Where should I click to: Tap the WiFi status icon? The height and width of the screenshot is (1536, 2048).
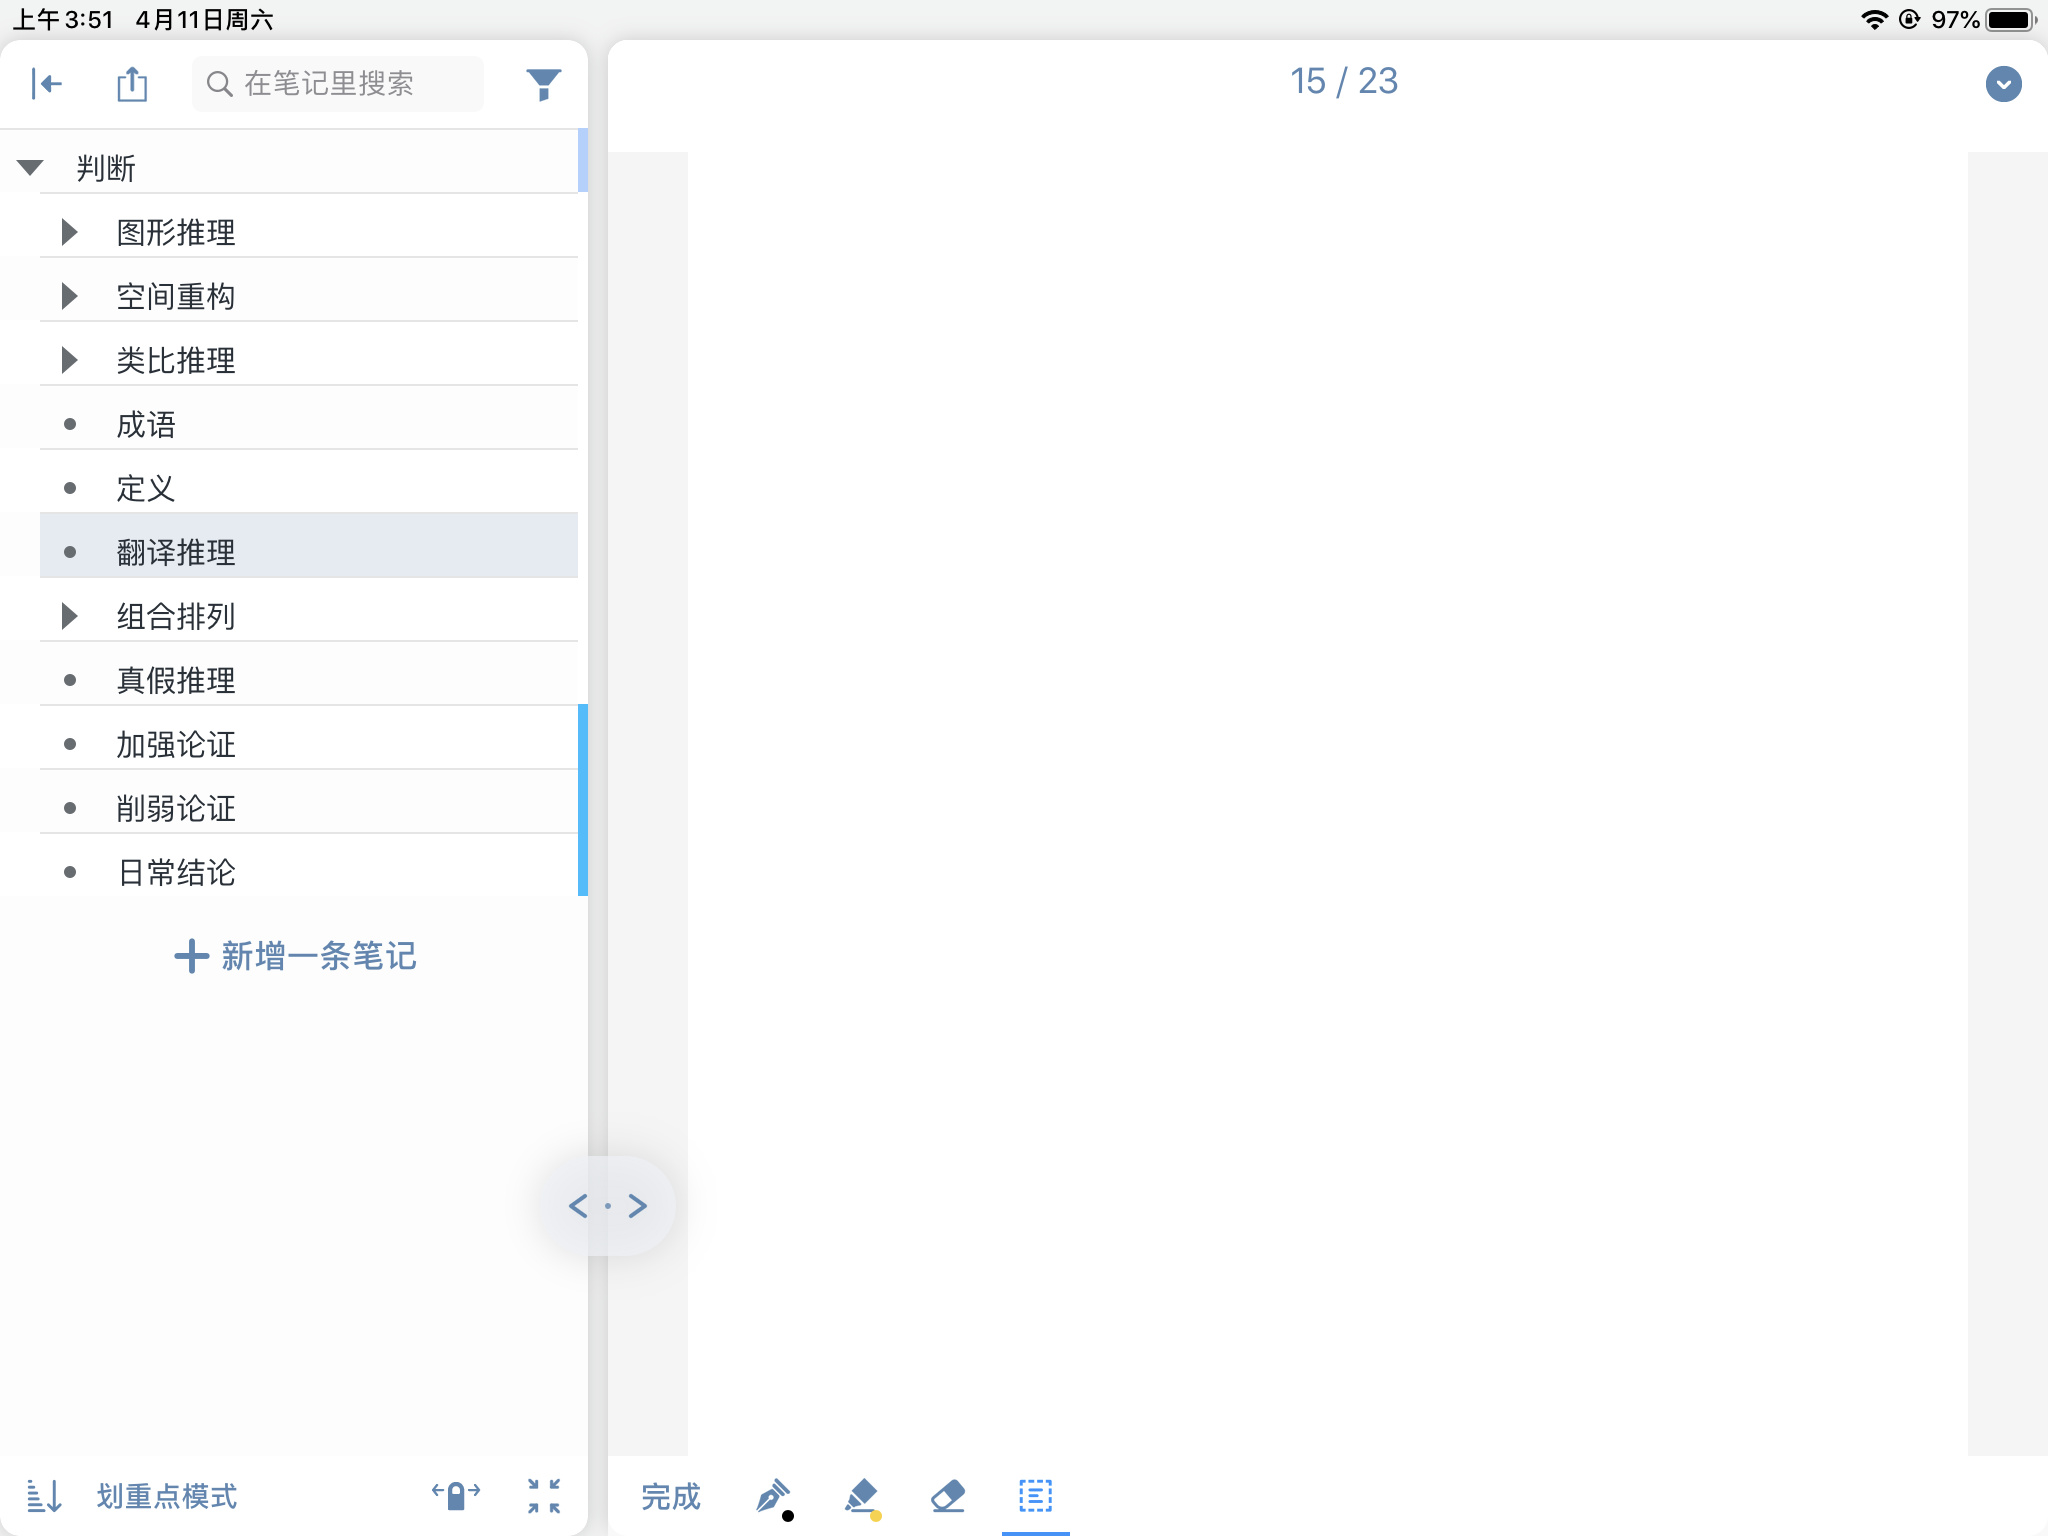pos(1874,20)
